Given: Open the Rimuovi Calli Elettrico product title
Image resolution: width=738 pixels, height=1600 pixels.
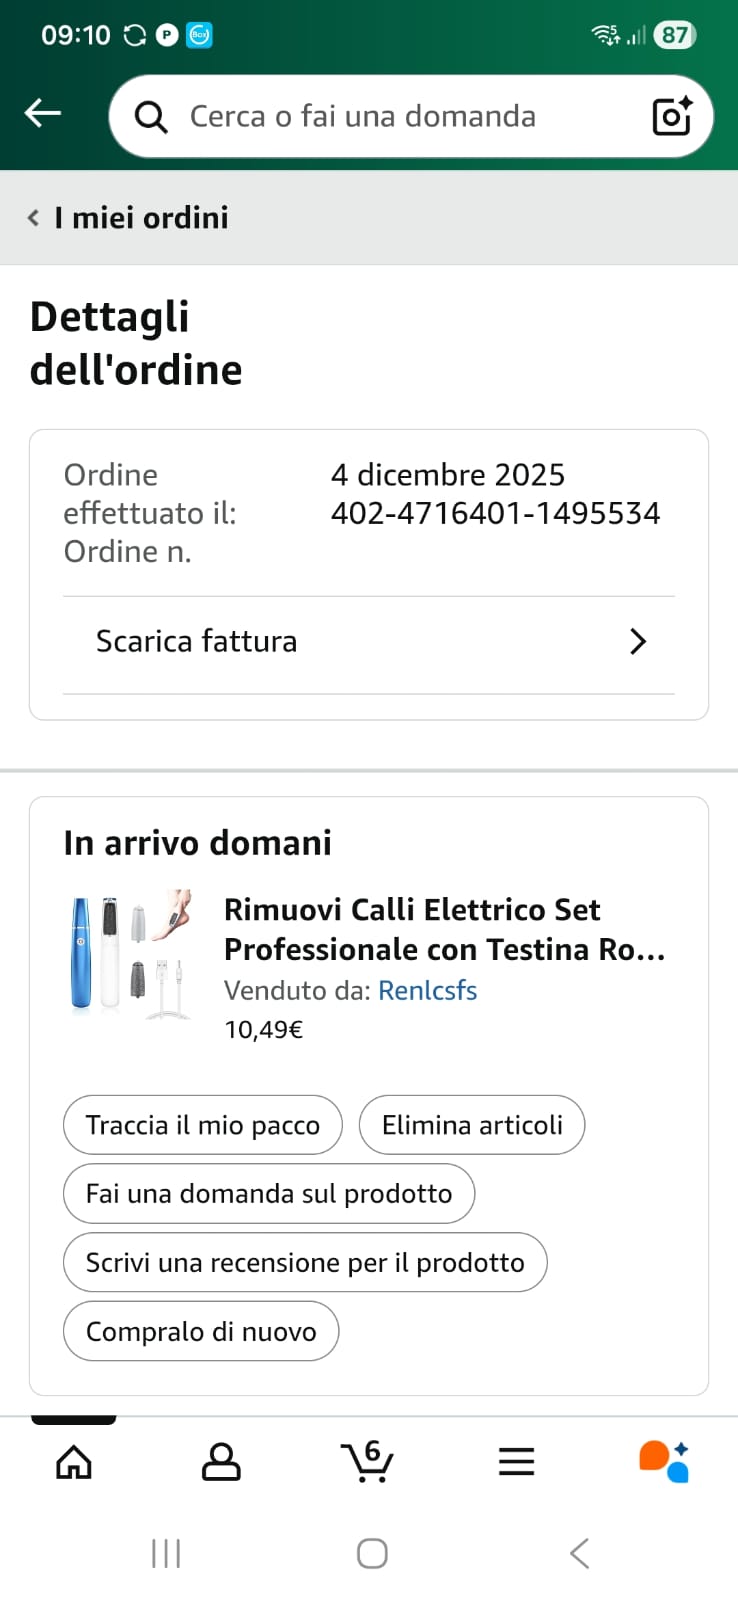Looking at the screenshot, I should (x=444, y=929).
